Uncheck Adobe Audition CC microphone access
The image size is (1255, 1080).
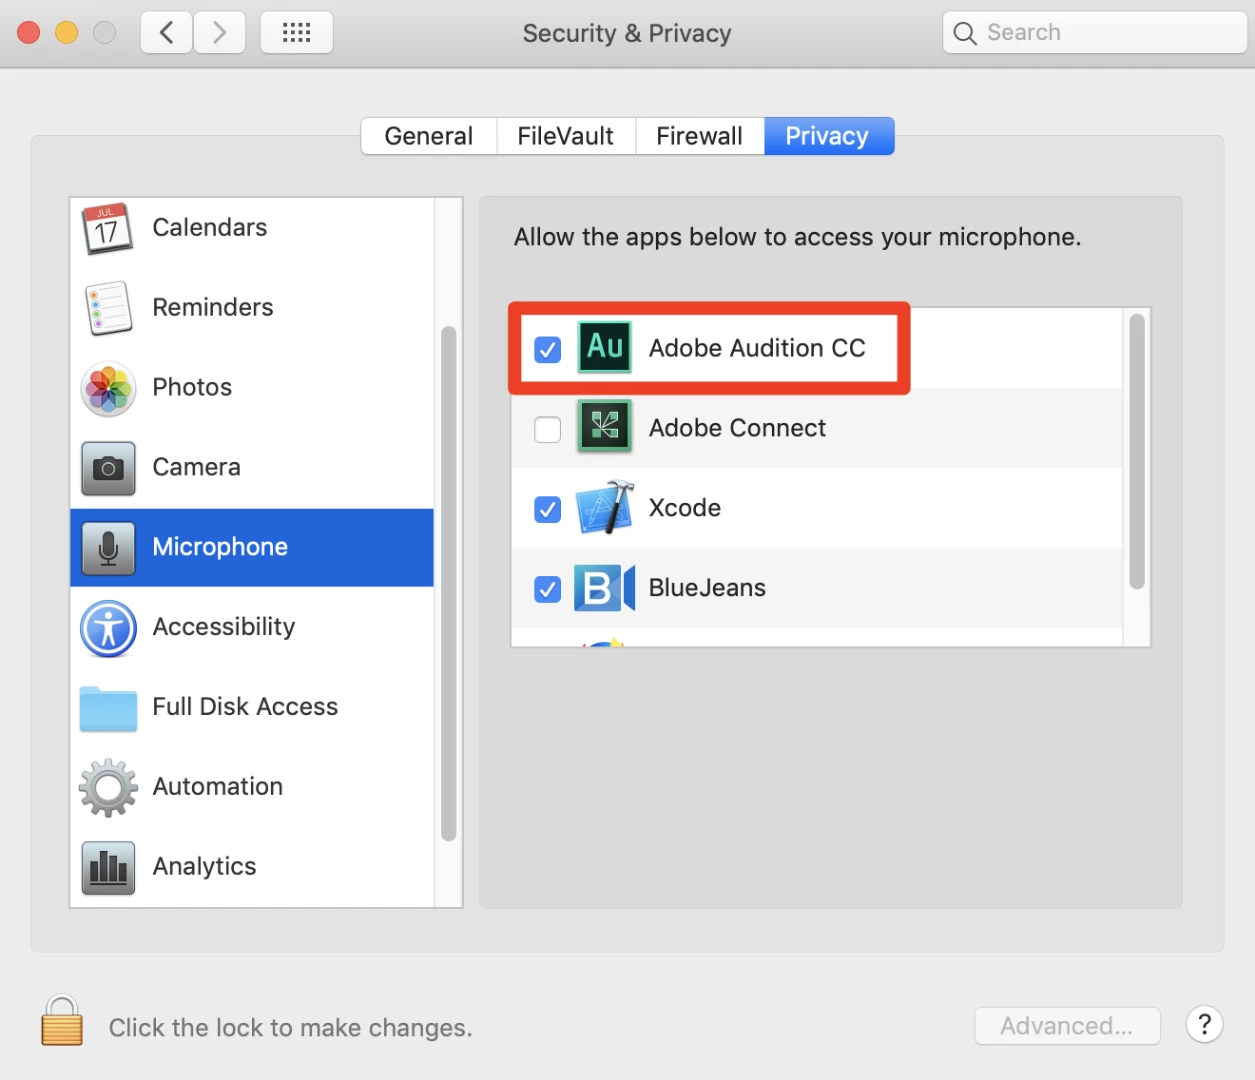tap(548, 349)
